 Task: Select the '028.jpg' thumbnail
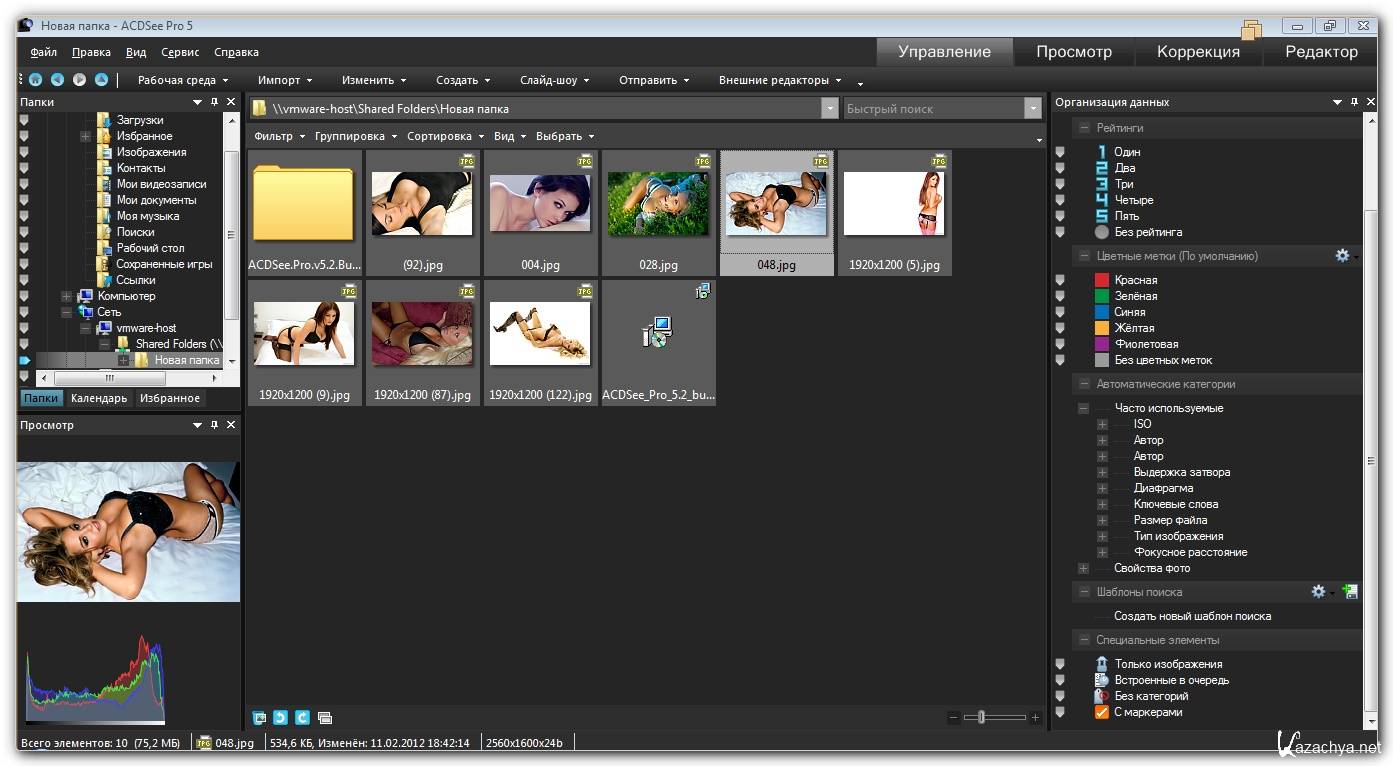(659, 213)
